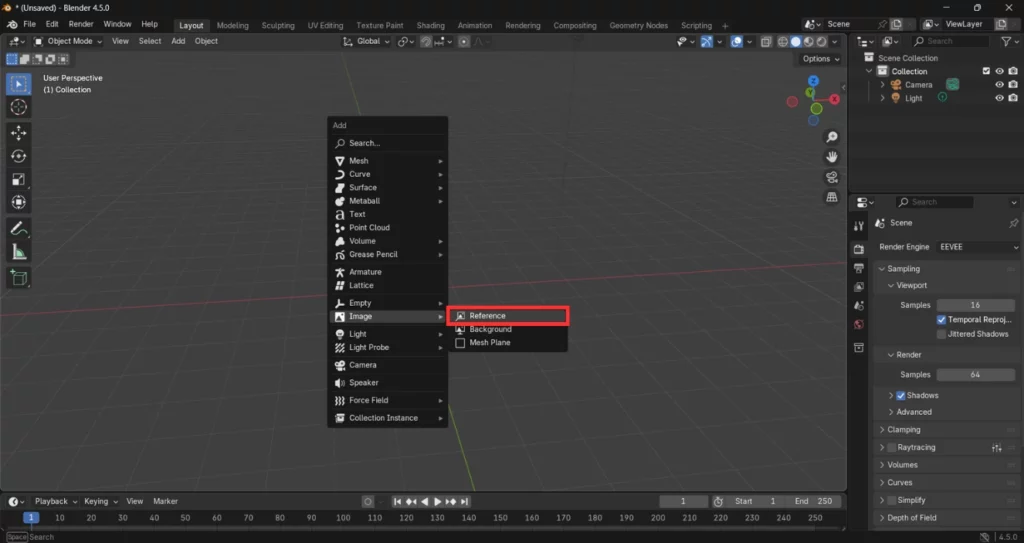This screenshot has width=1024, height=543.
Task: Click the Options button in viewport header
Action: tap(820, 59)
